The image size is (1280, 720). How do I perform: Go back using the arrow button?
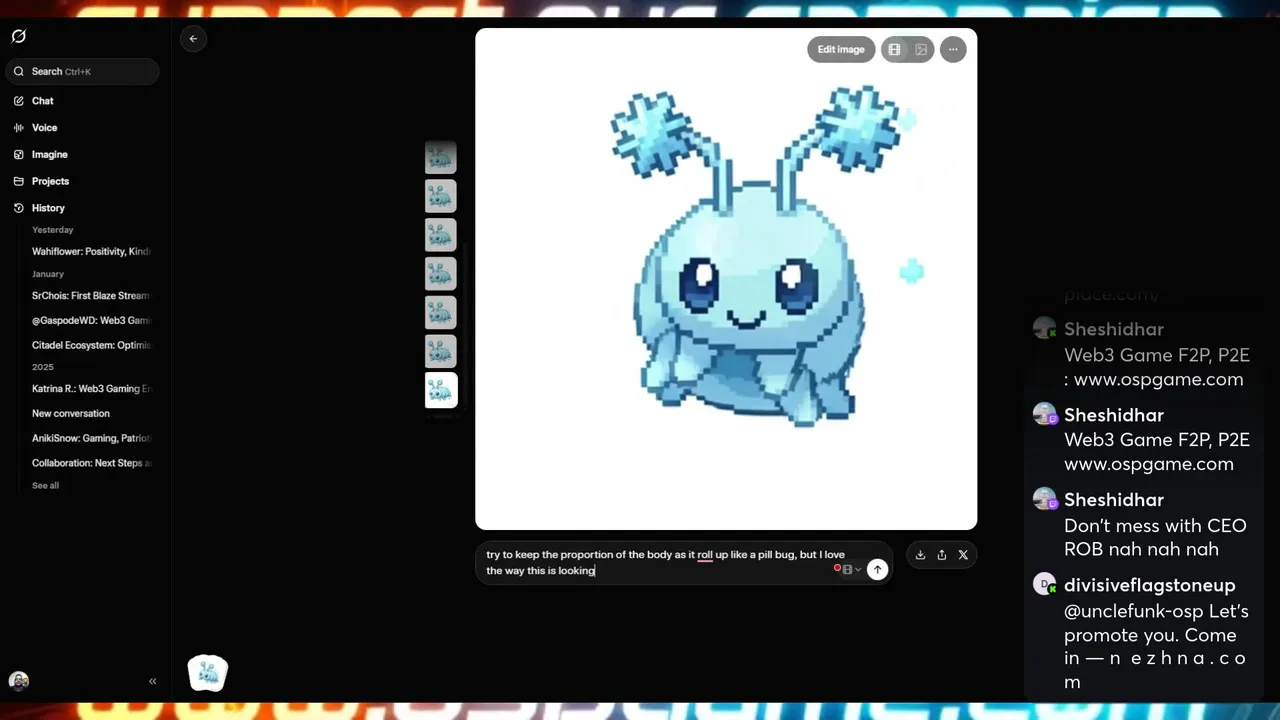pos(193,39)
